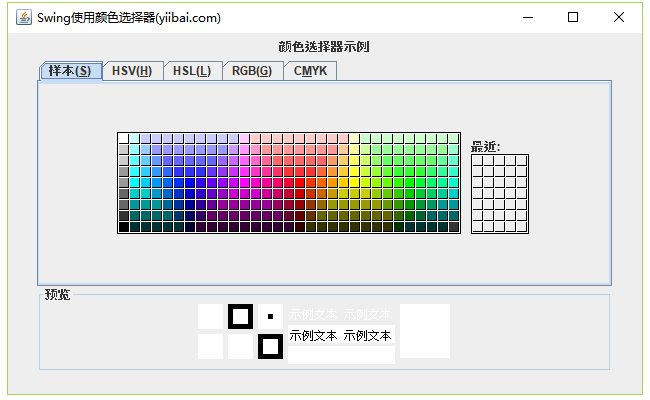
Task: Click the black 示例文本 sample text in preview
Action: pos(340,335)
